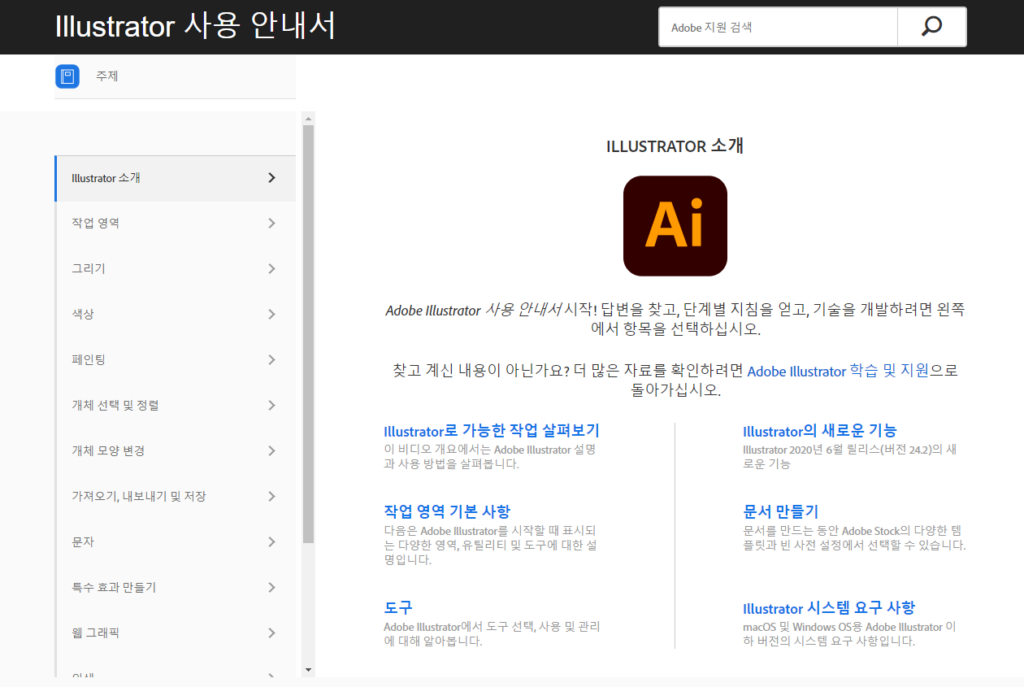This screenshot has width=1024, height=687.
Task: Open link Illustrator로 가능한 작업 살펴보기
Action: click(x=491, y=431)
